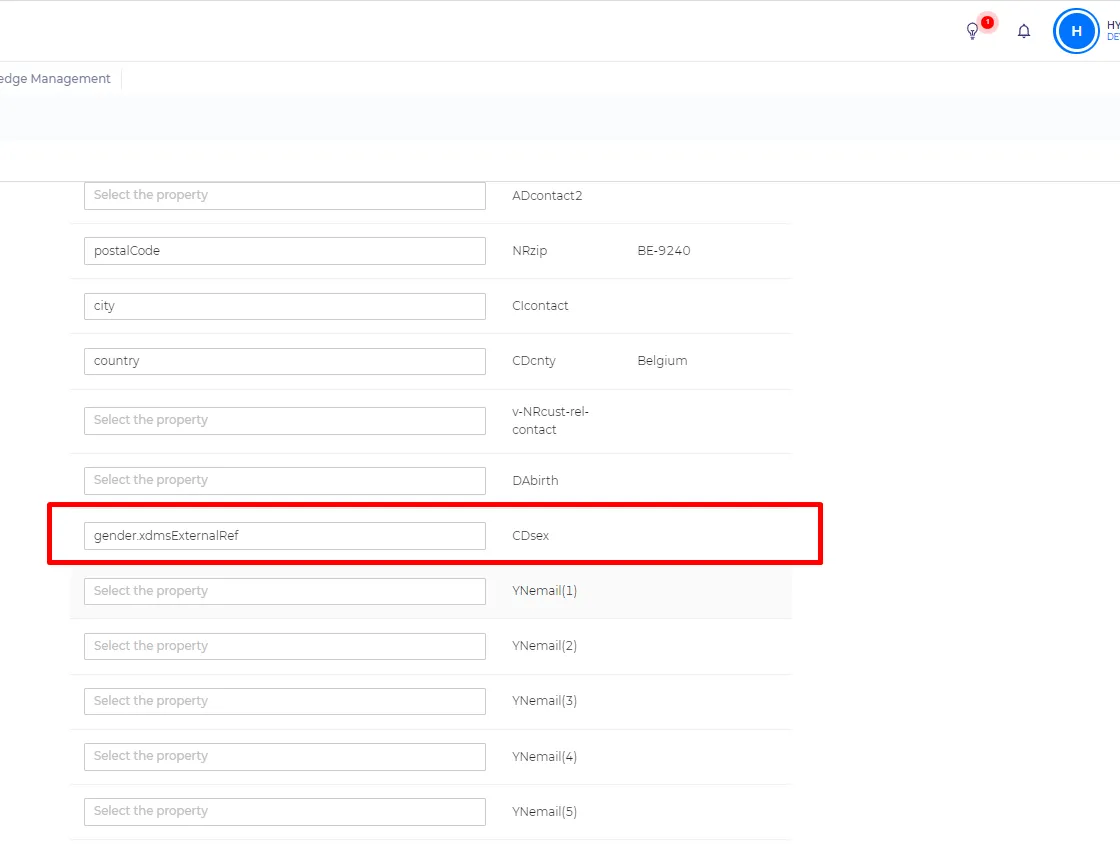Select property for ADcontact2 field
The image size is (1120, 848).
[285, 195]
